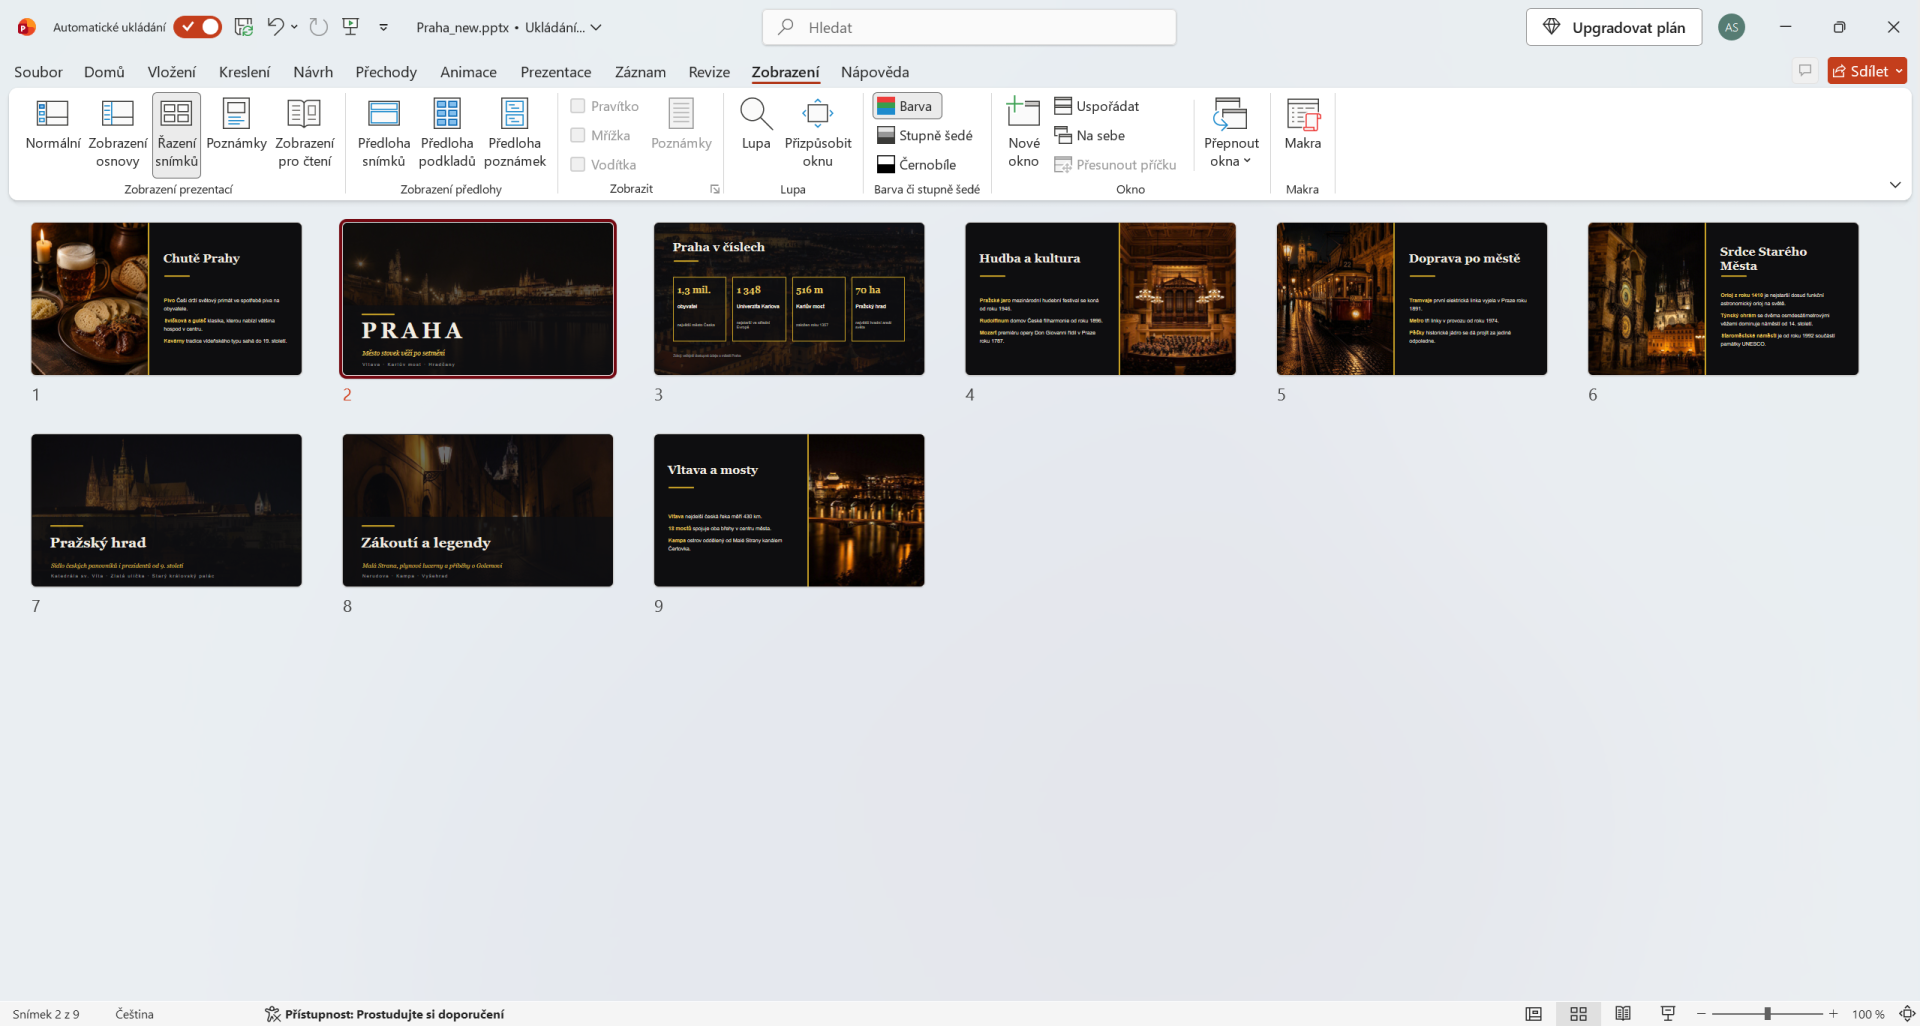The image size is (1920, 1026).
Task: Open Předloha podkladů handout master
Action: 447,134
